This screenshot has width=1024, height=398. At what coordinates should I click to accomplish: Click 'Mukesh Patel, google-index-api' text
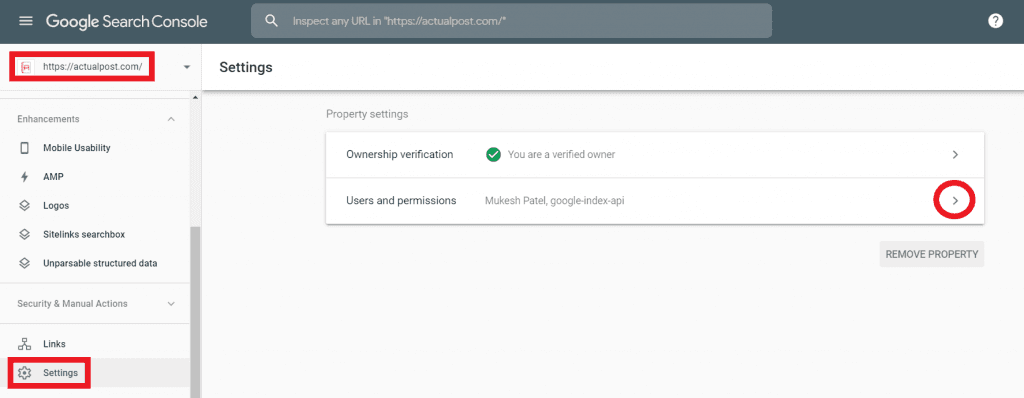click(x=554, y=201)
